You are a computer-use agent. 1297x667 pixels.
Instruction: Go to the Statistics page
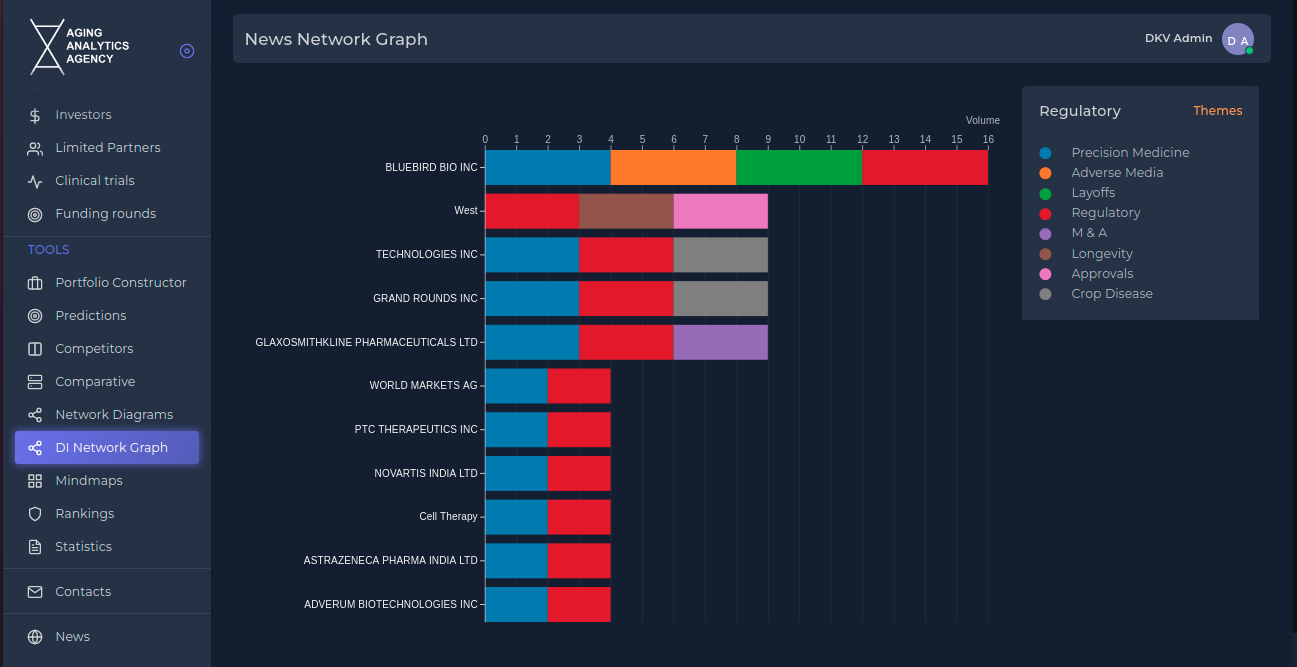(83, 547)
